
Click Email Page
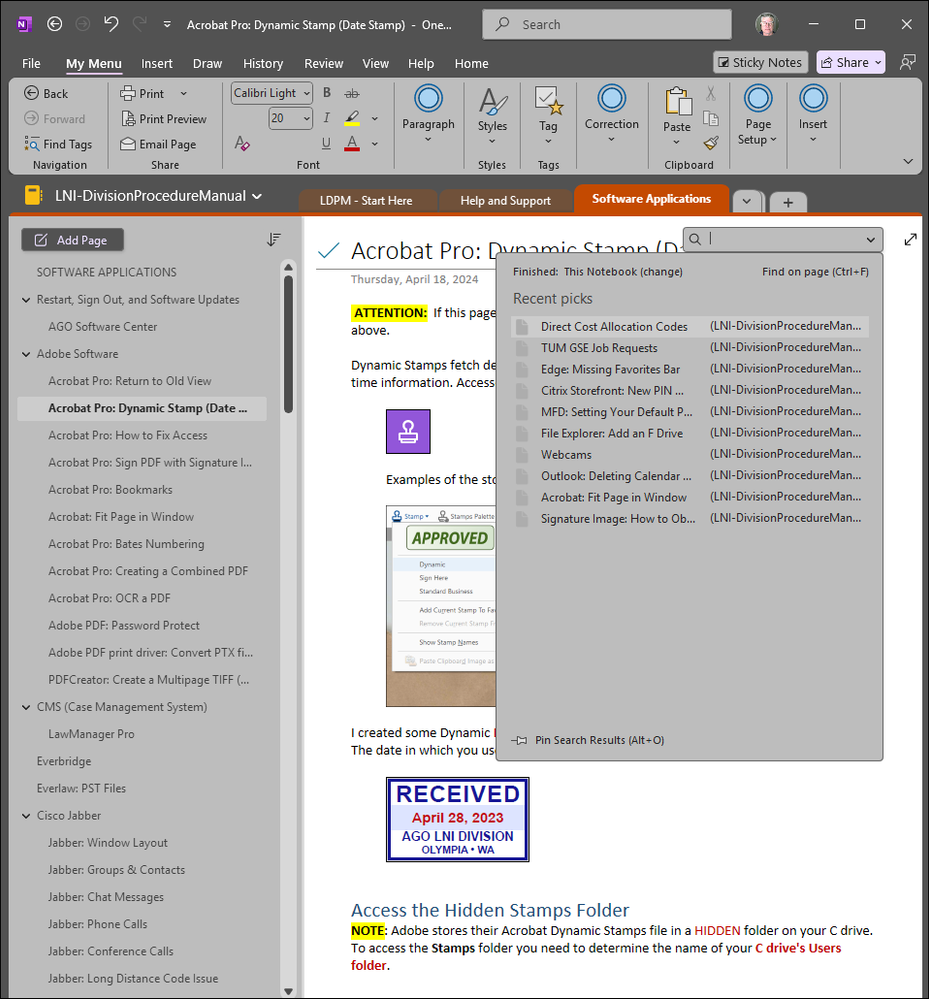click(x=158, y=145)
